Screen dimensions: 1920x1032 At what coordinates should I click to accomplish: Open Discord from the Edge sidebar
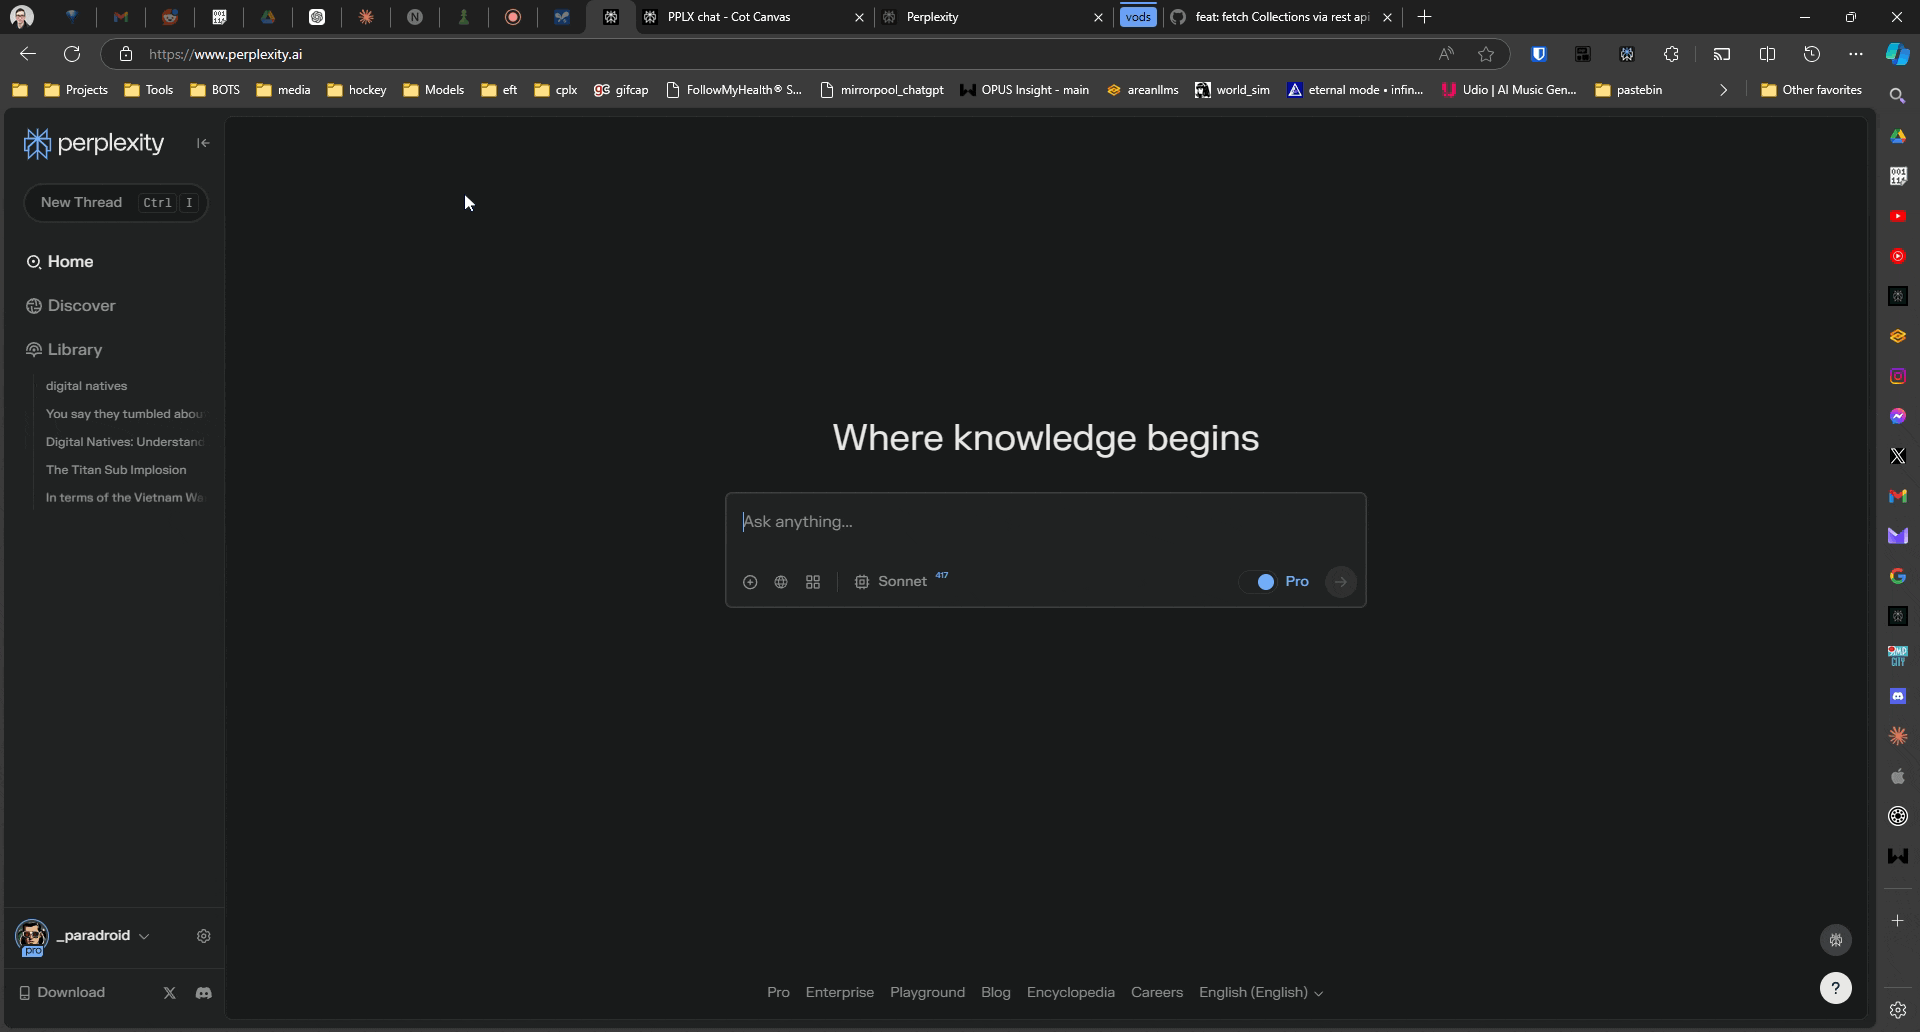coord(1898,696)
